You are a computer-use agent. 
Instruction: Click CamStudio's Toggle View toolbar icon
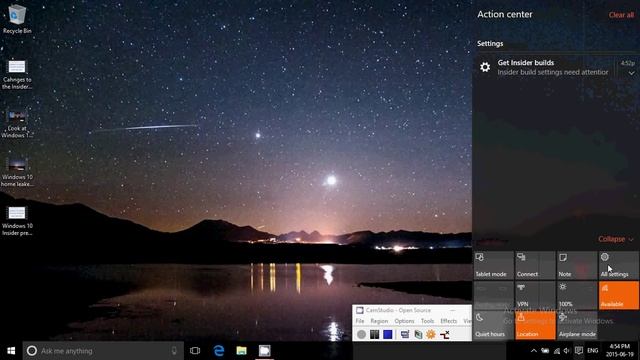pos(404,334)
